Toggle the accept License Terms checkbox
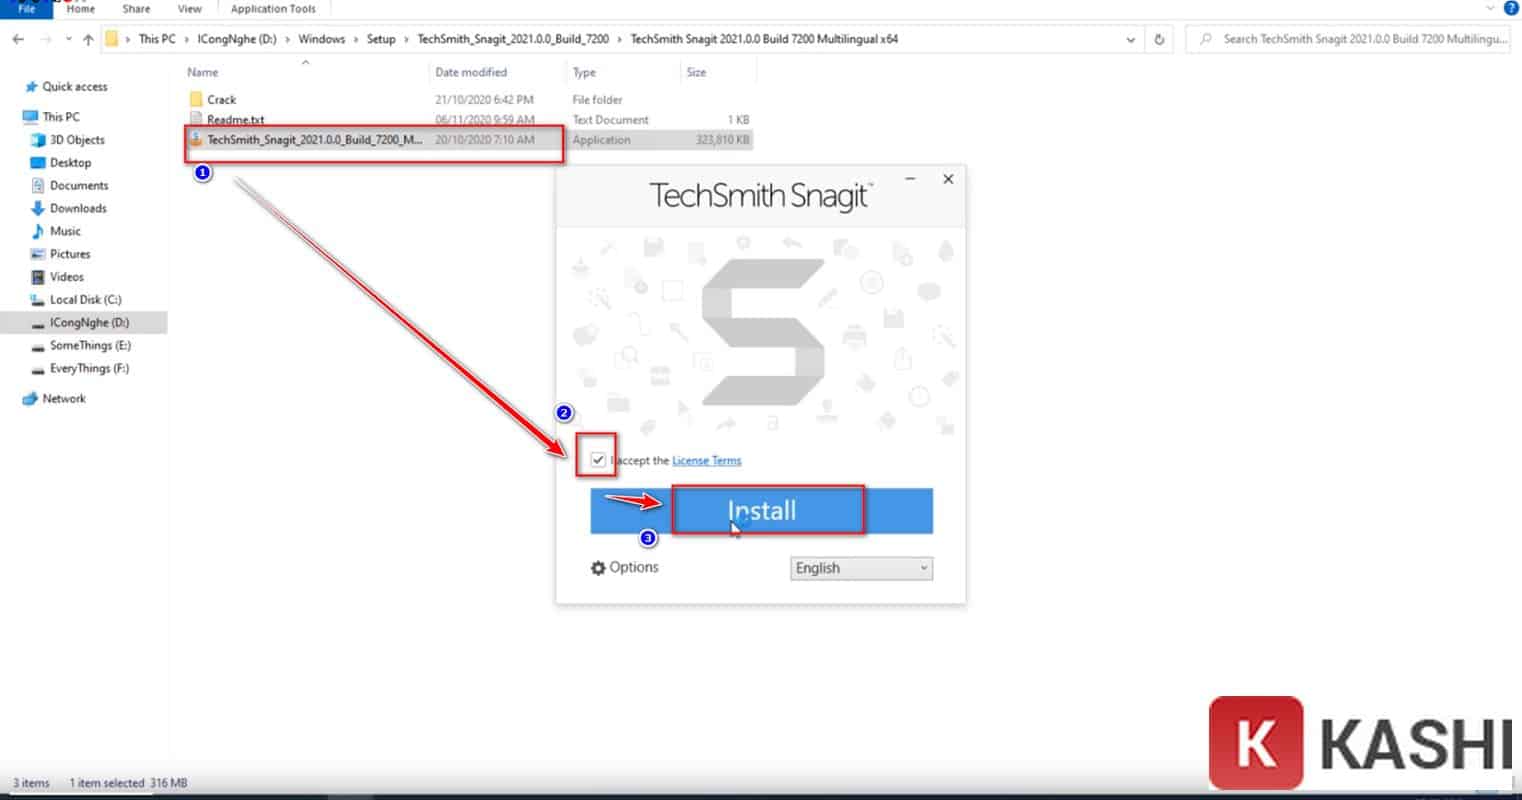Viewport: 1522px width, 800px height. [598, 460]
